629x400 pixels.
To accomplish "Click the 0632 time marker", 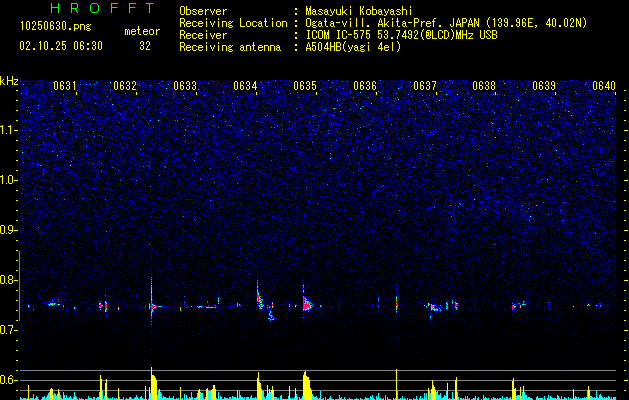I will point(125,86).
